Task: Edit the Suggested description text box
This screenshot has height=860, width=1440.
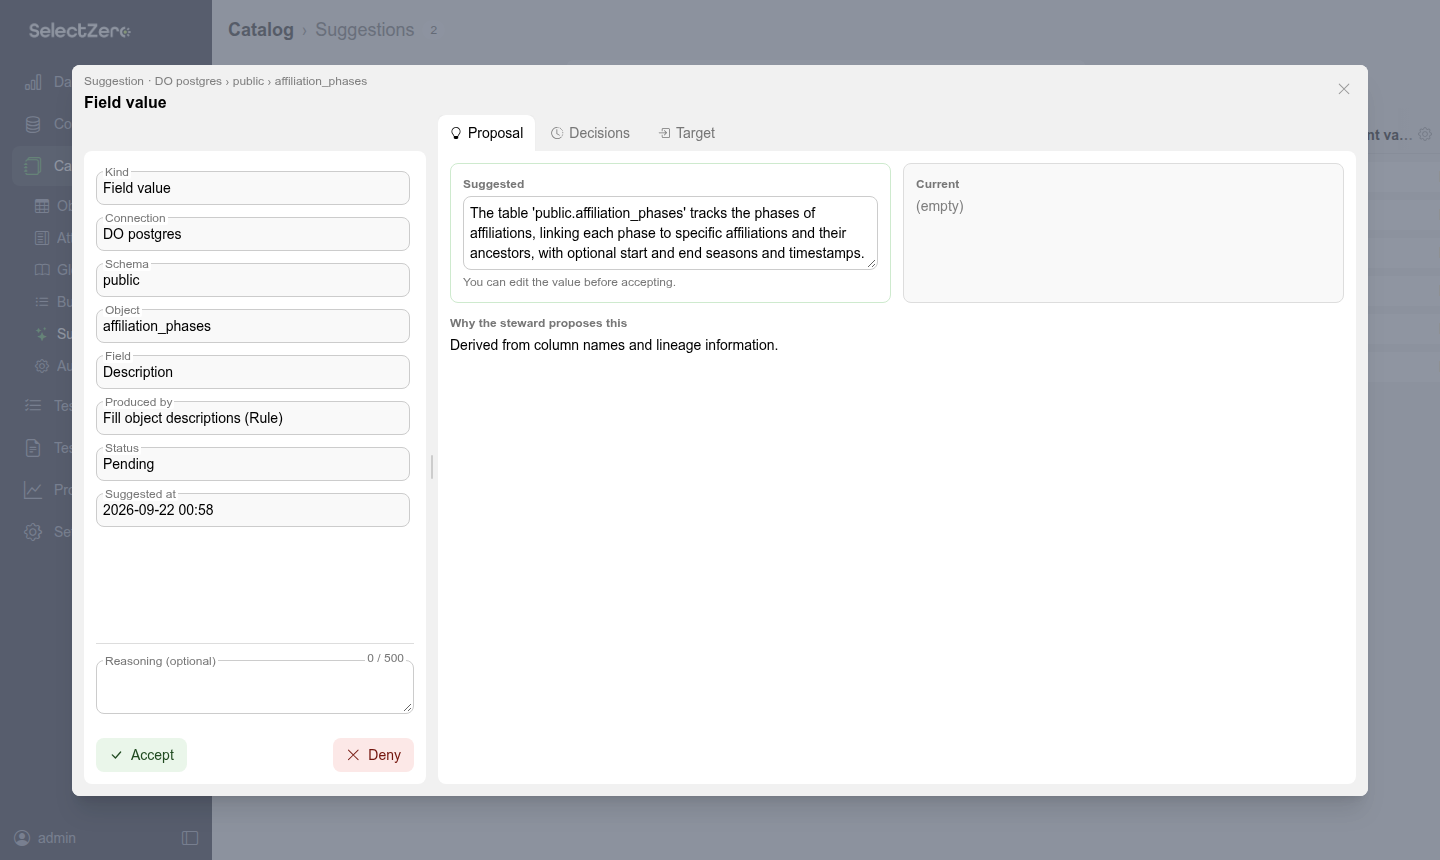Action: click(x=670, y=233)
